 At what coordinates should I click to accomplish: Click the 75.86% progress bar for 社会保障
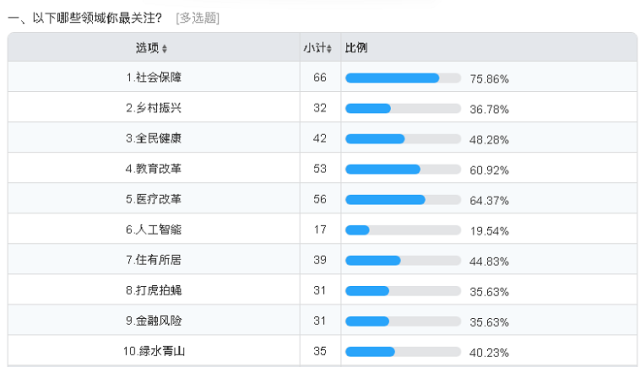point(403,78)
